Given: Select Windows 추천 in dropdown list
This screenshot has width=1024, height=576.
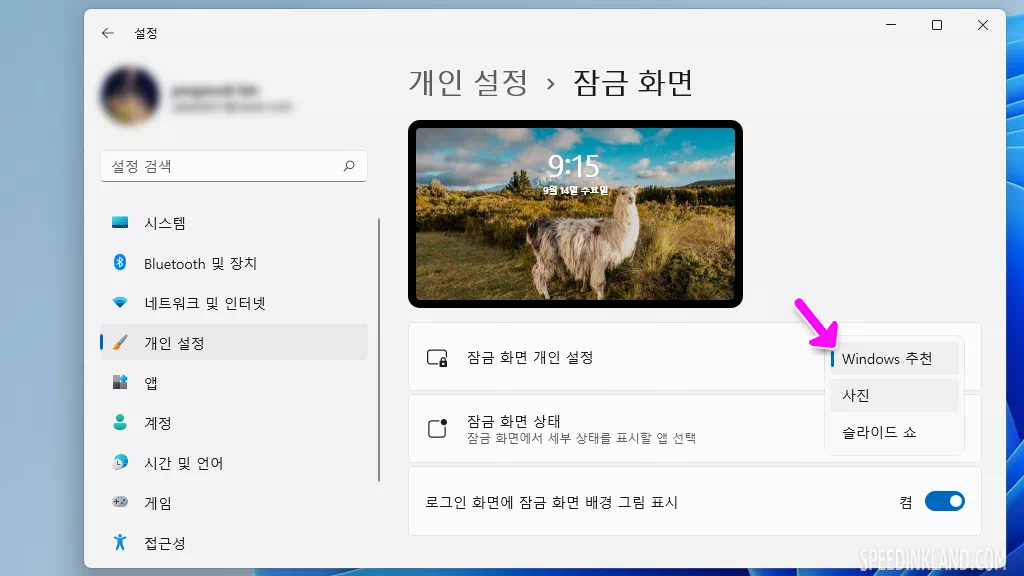Looking at the screenshot, I should point(894,359).
